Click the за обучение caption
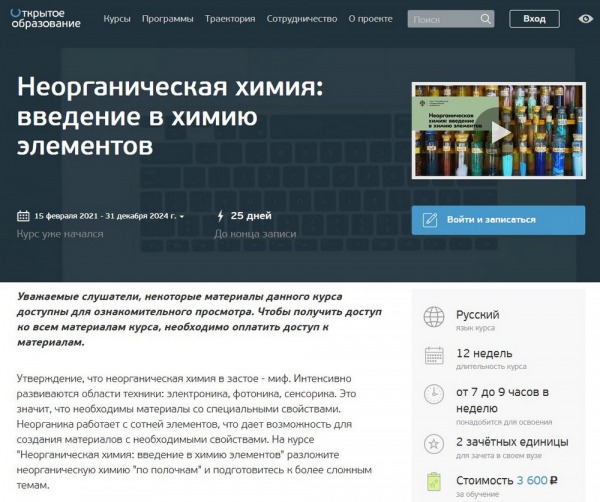This screenshot has width=600, height=502. tap(478, 494)
